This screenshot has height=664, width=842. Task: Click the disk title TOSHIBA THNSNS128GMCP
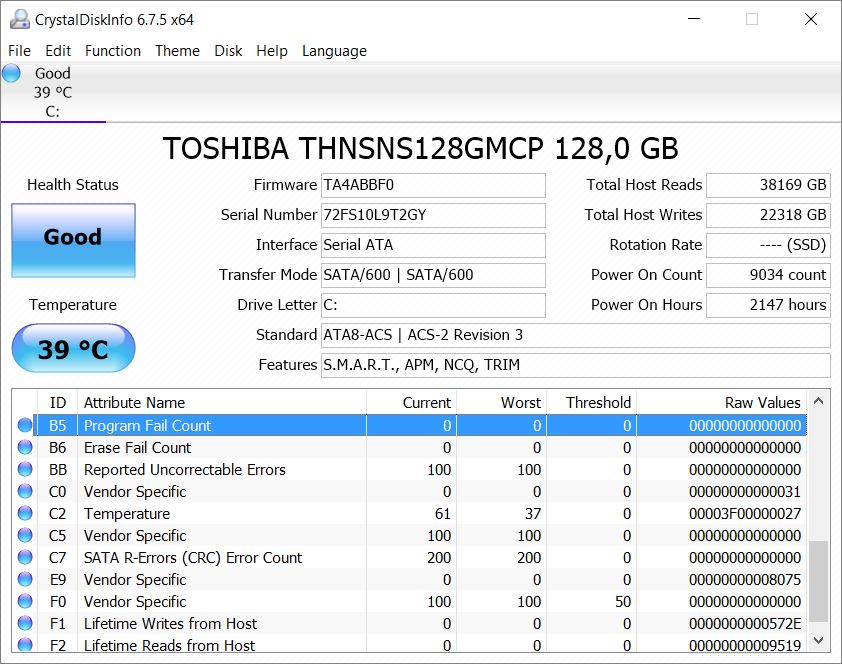pyautogui.click(x=420, y=148)
